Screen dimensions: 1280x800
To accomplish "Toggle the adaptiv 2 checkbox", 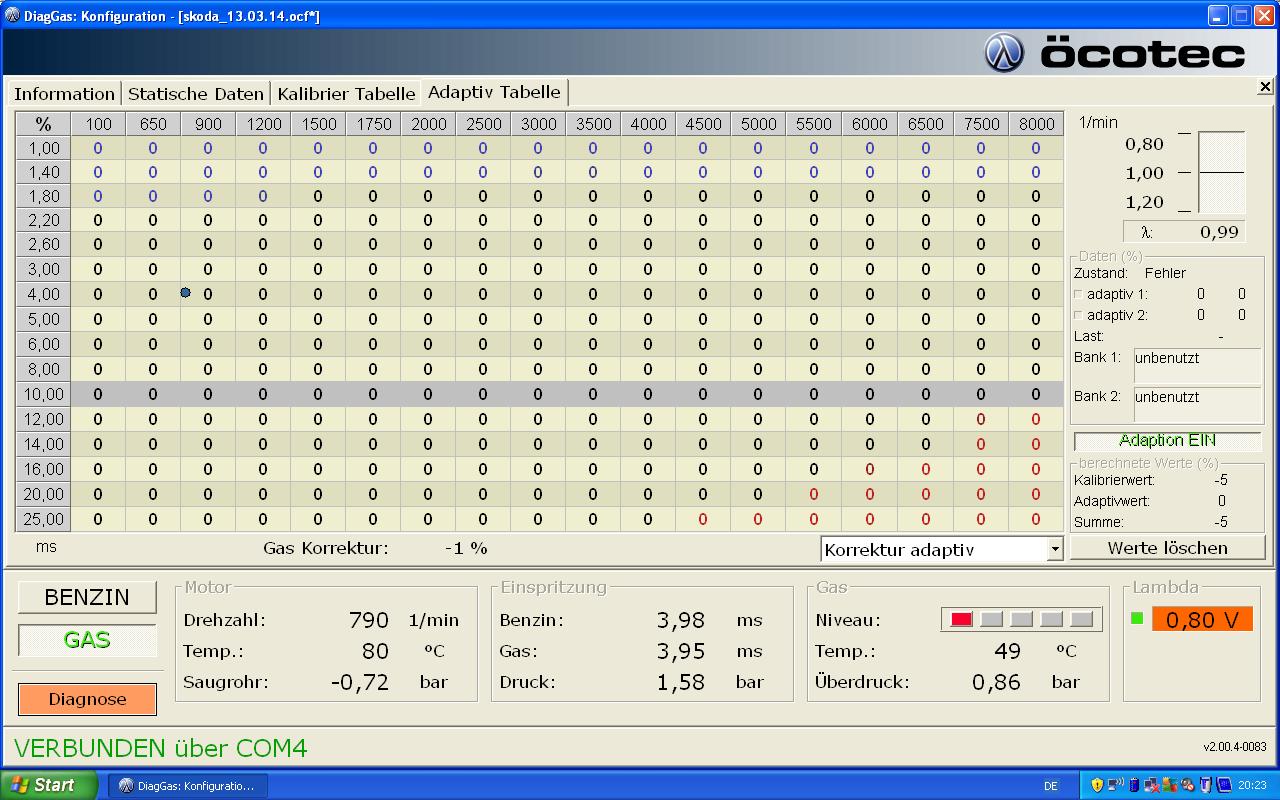I will [x=1078, y=316].
